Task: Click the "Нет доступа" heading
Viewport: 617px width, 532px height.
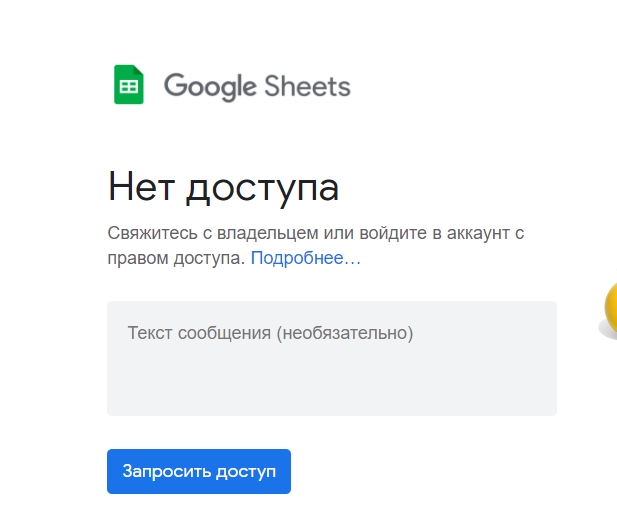Action: point(223,187)
